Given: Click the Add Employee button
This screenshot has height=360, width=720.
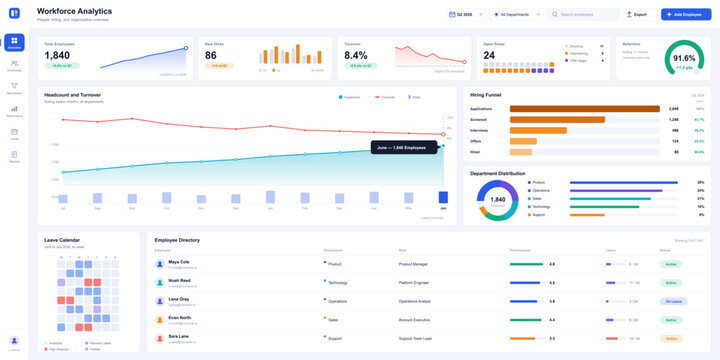Looking at the screenshot, I should point(686,15).
